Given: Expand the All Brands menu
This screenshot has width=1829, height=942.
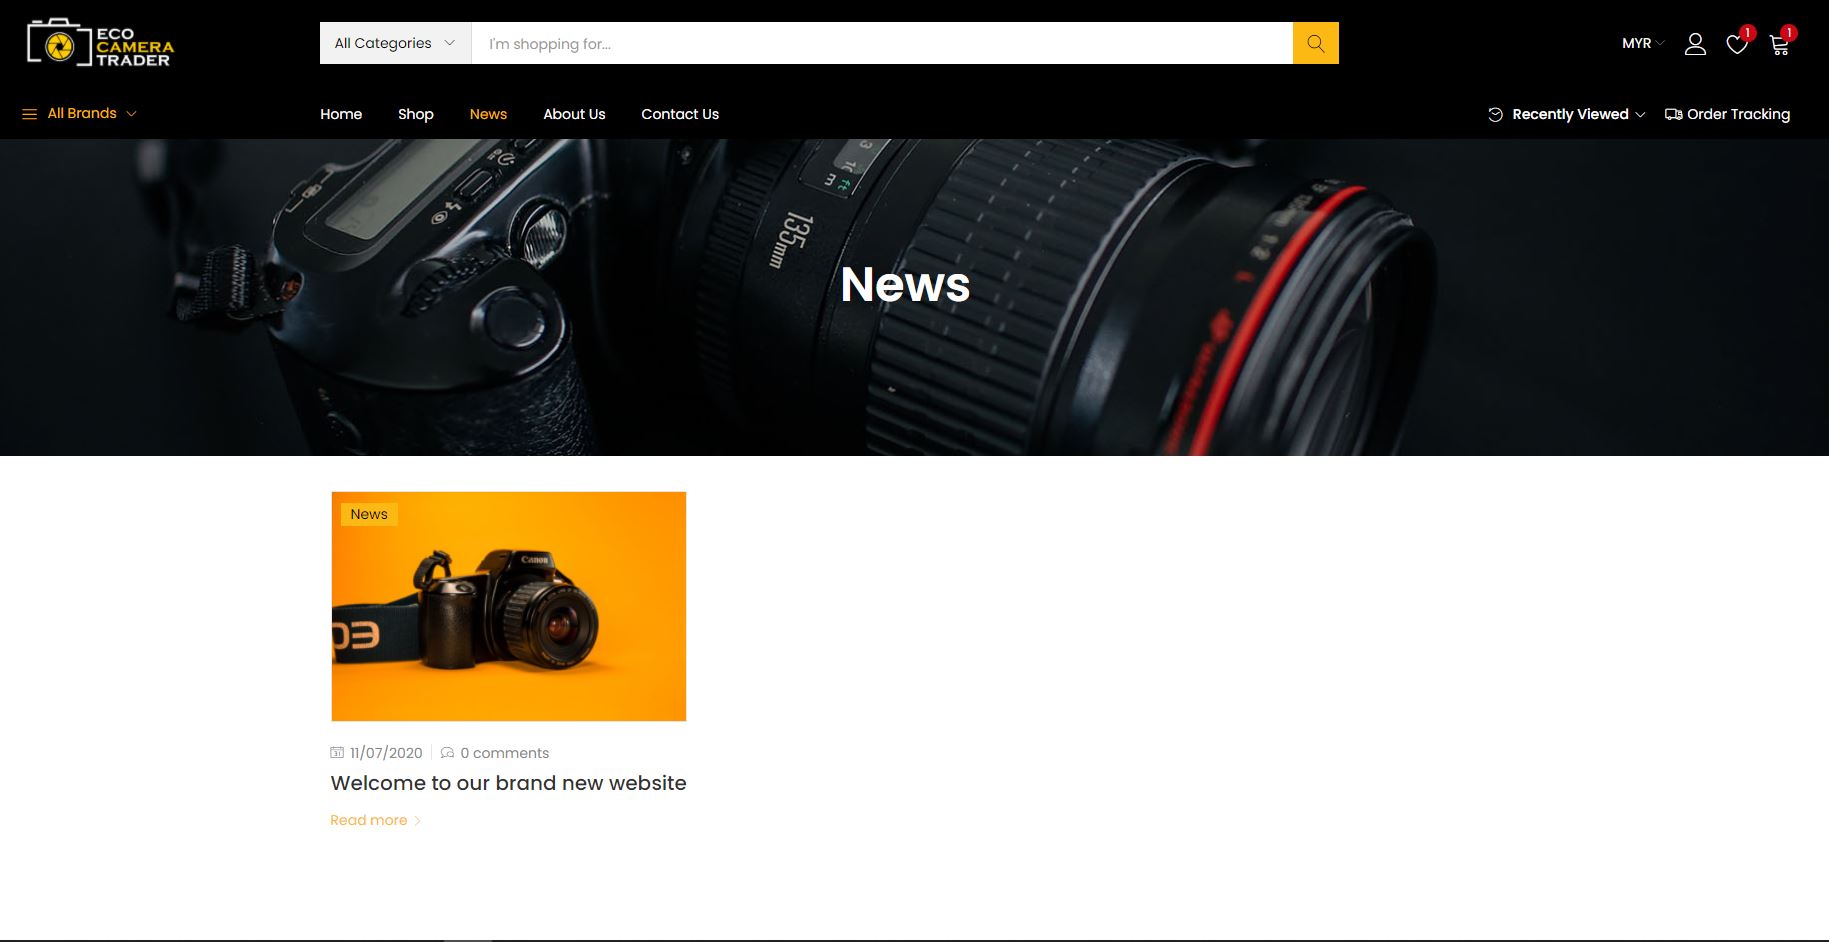Looking at the screenshot, I should 82,113.
